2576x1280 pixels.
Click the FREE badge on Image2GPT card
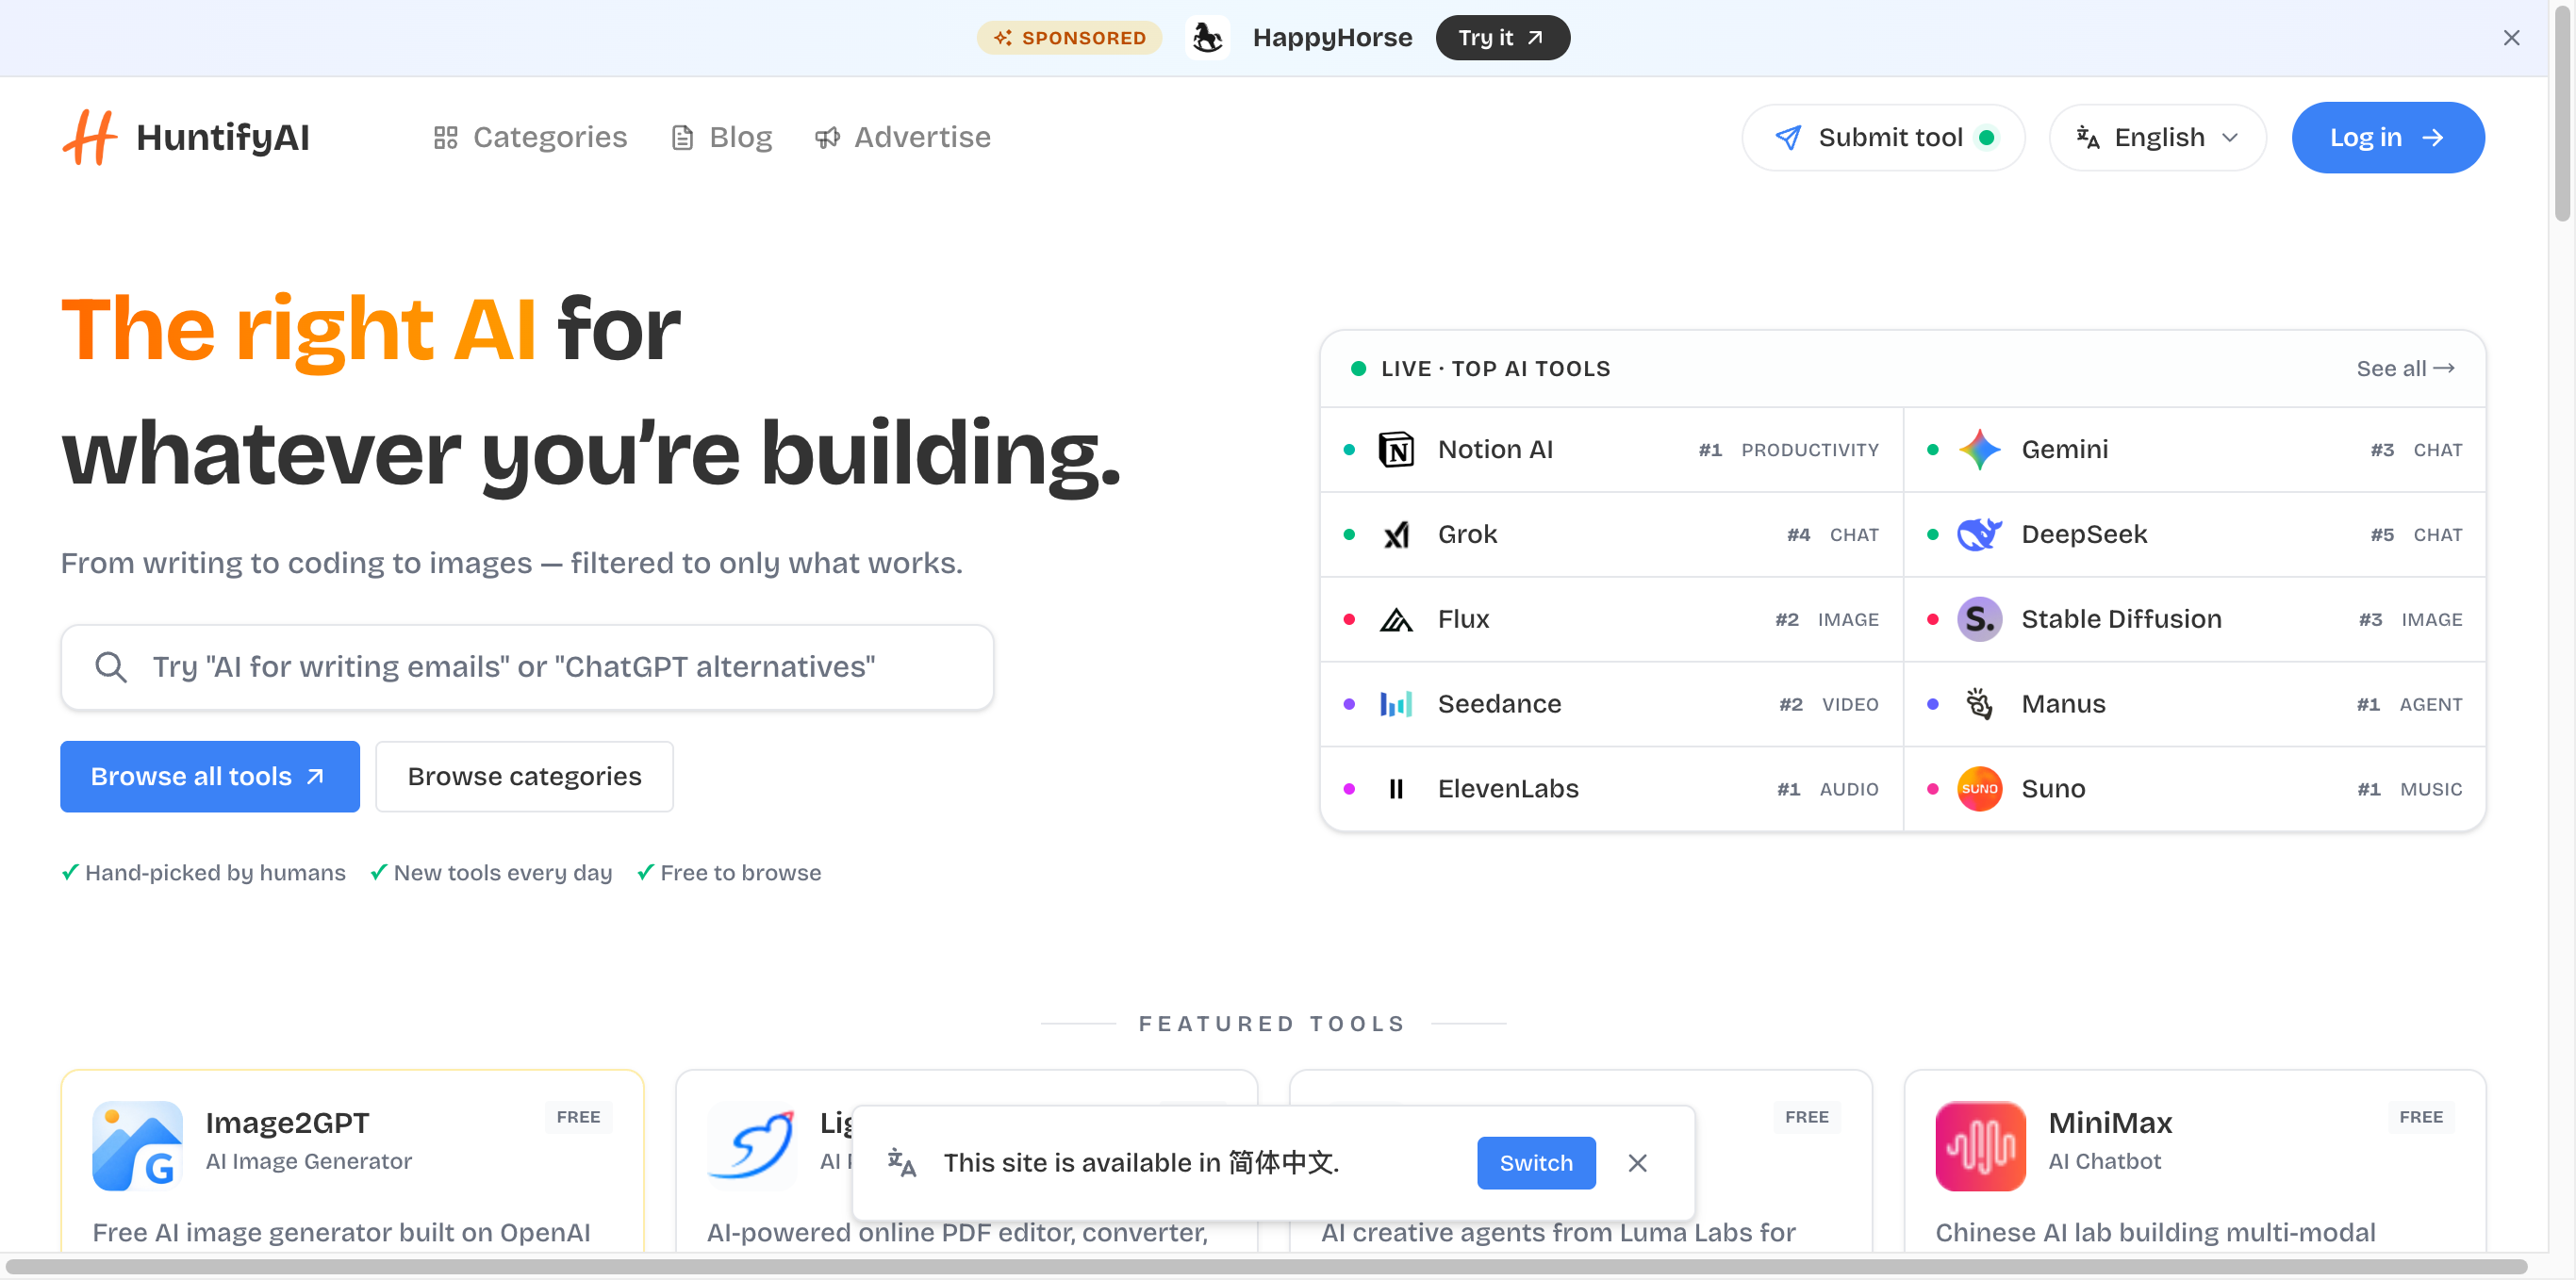(578, 1117)
